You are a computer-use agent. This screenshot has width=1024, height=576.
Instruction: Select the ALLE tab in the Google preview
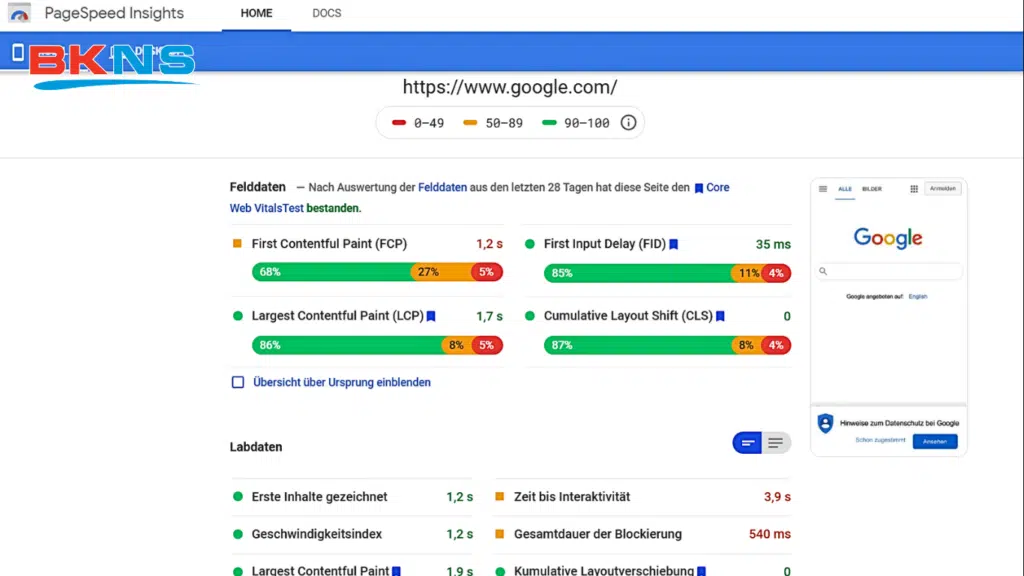click(845, 189)
